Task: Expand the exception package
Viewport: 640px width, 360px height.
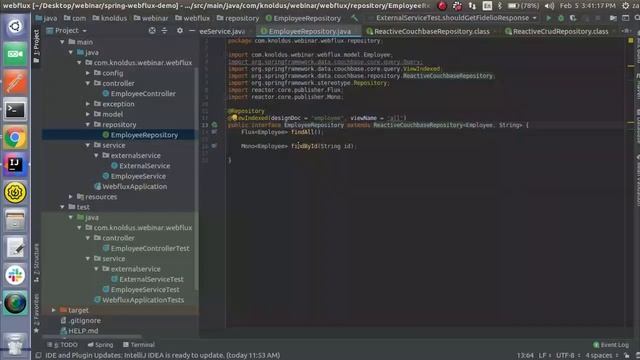Action: pos(88,104)
